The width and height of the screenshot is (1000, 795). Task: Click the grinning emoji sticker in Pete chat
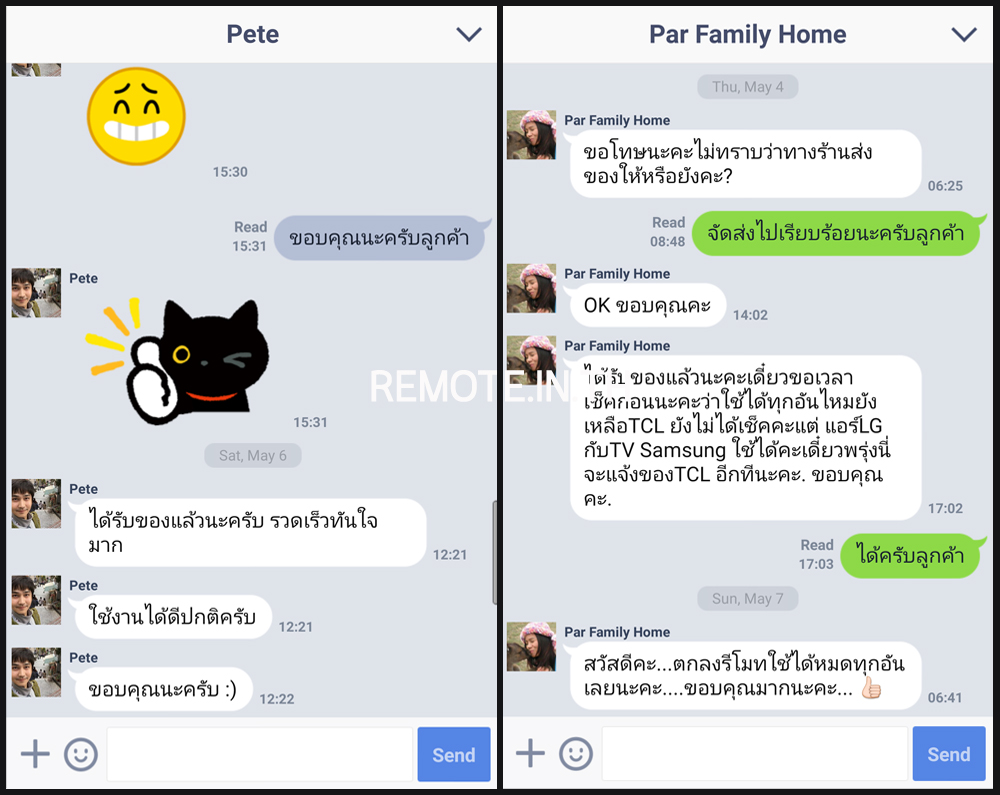pos(136,116)
